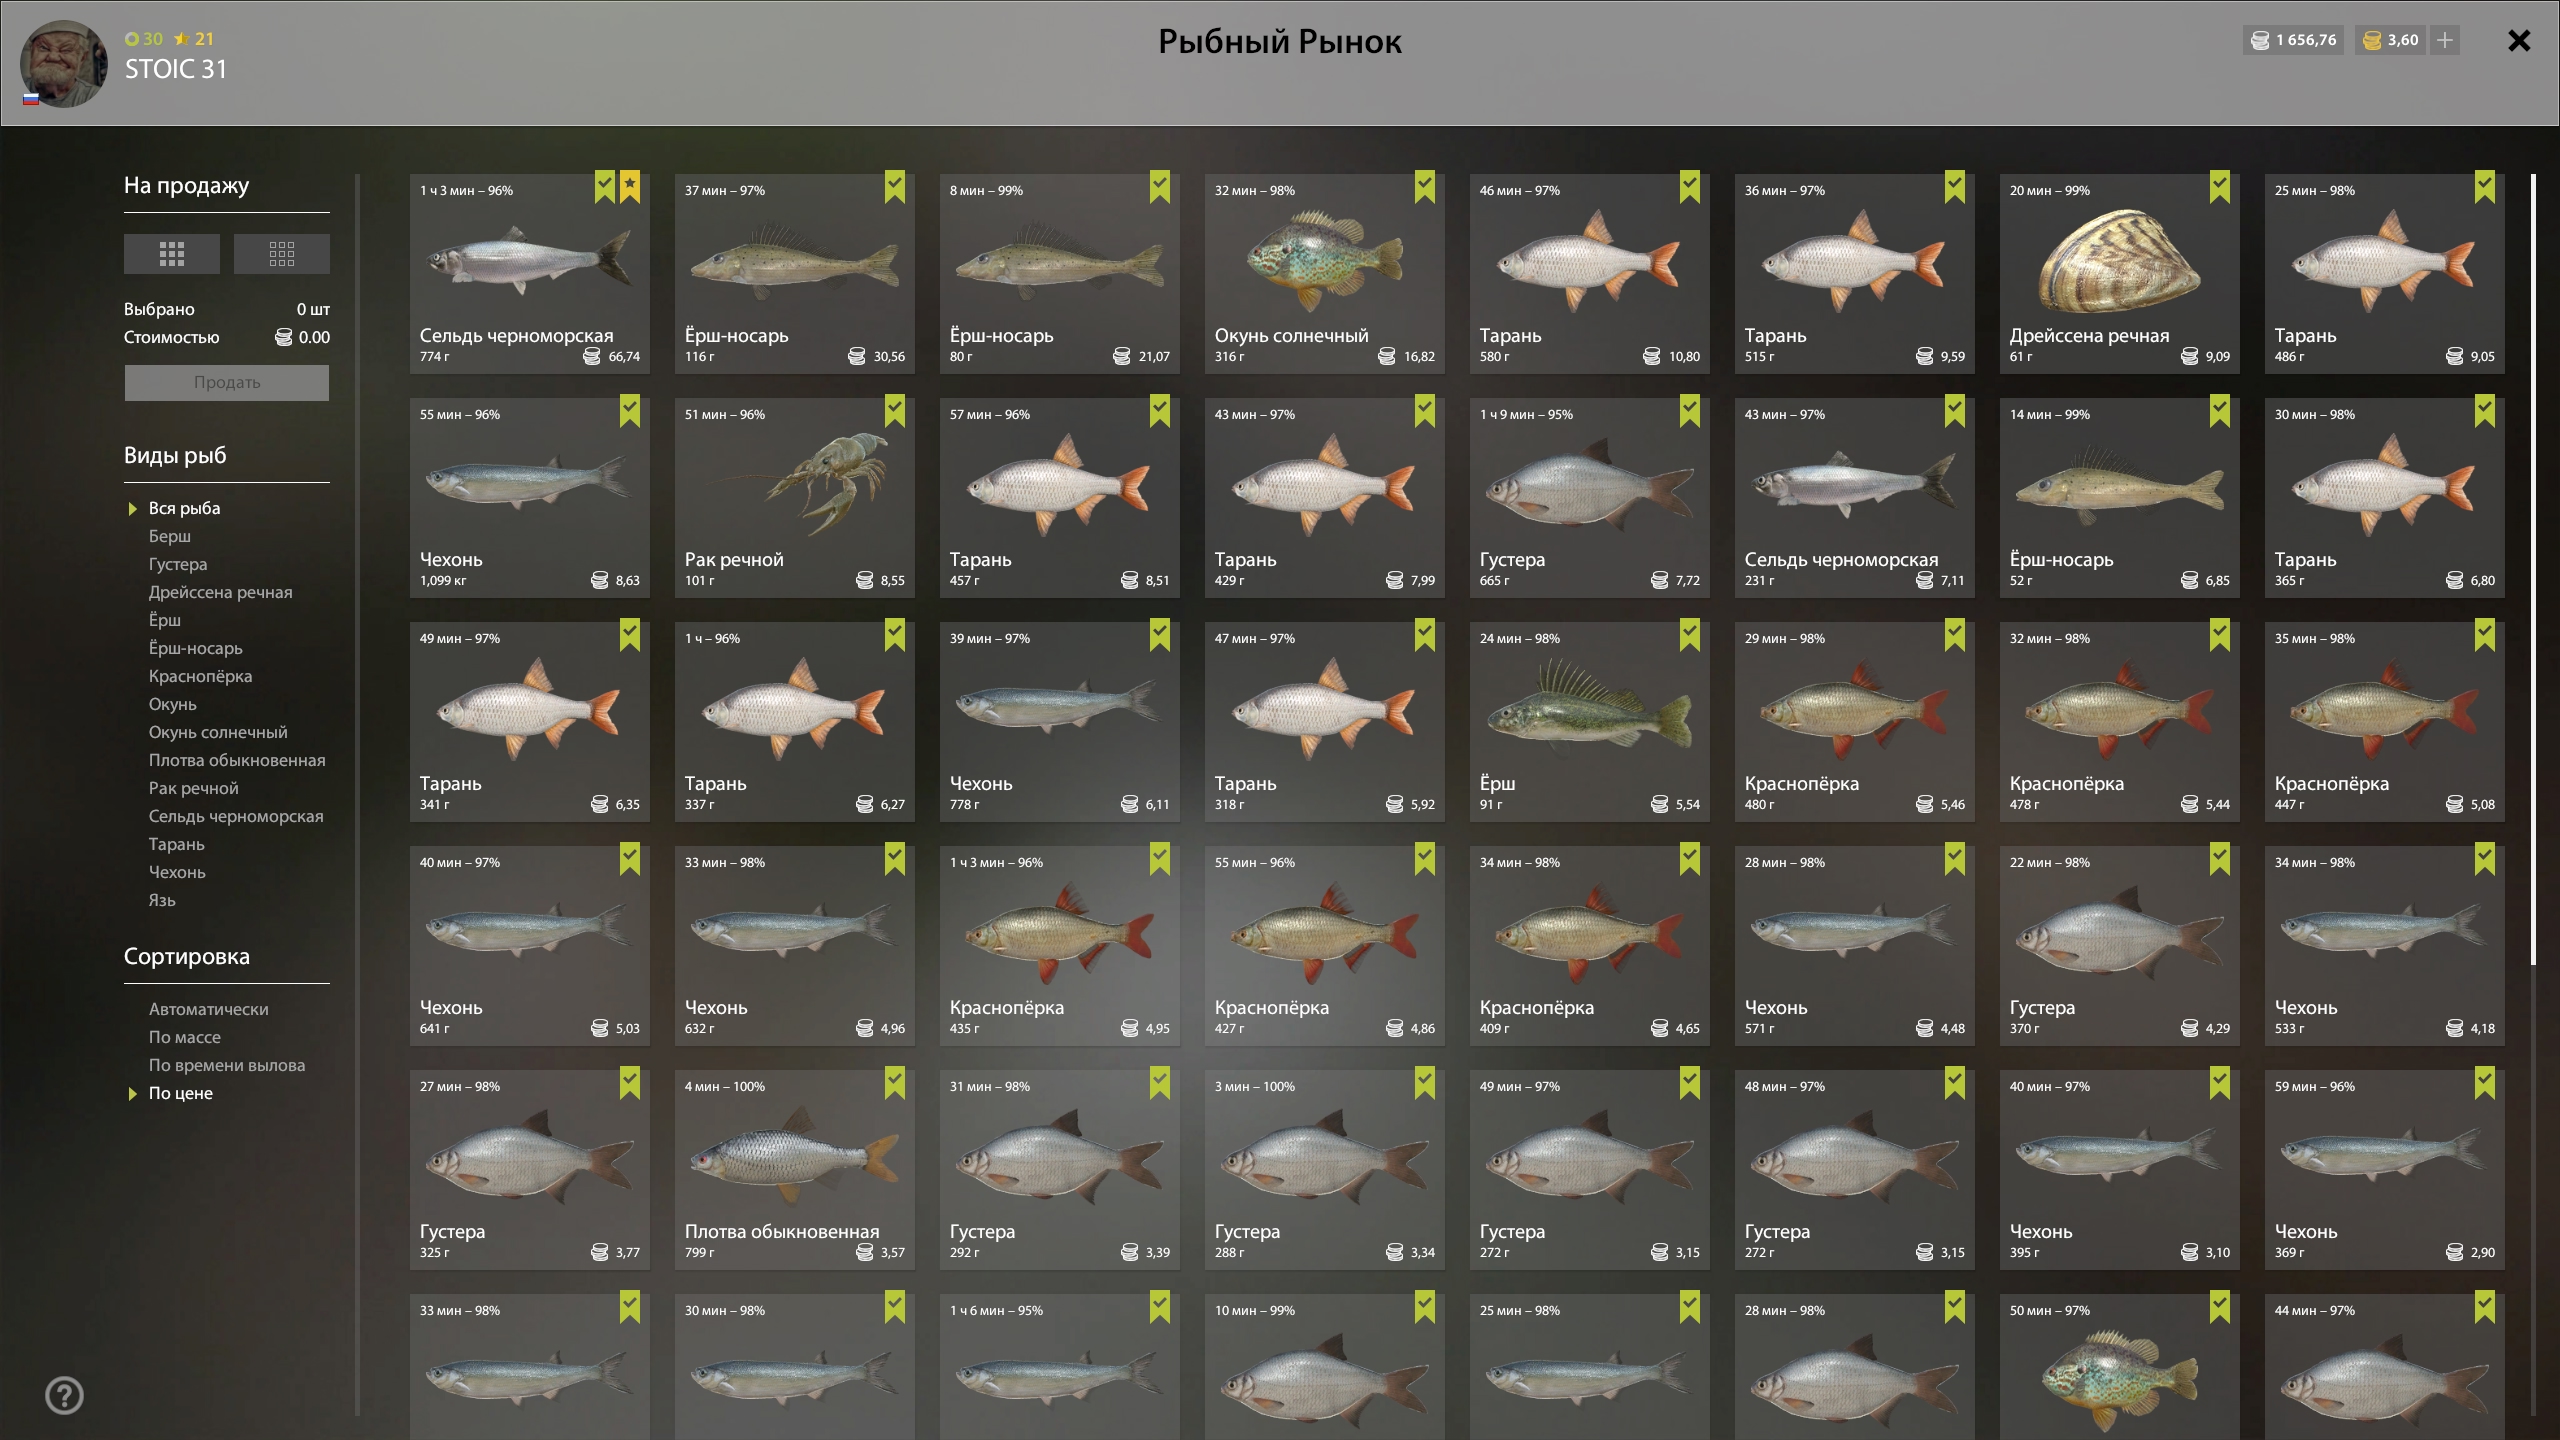Sort fish by По массе
Viewport: 2560px width, 1440px height.
[185, 1037]
